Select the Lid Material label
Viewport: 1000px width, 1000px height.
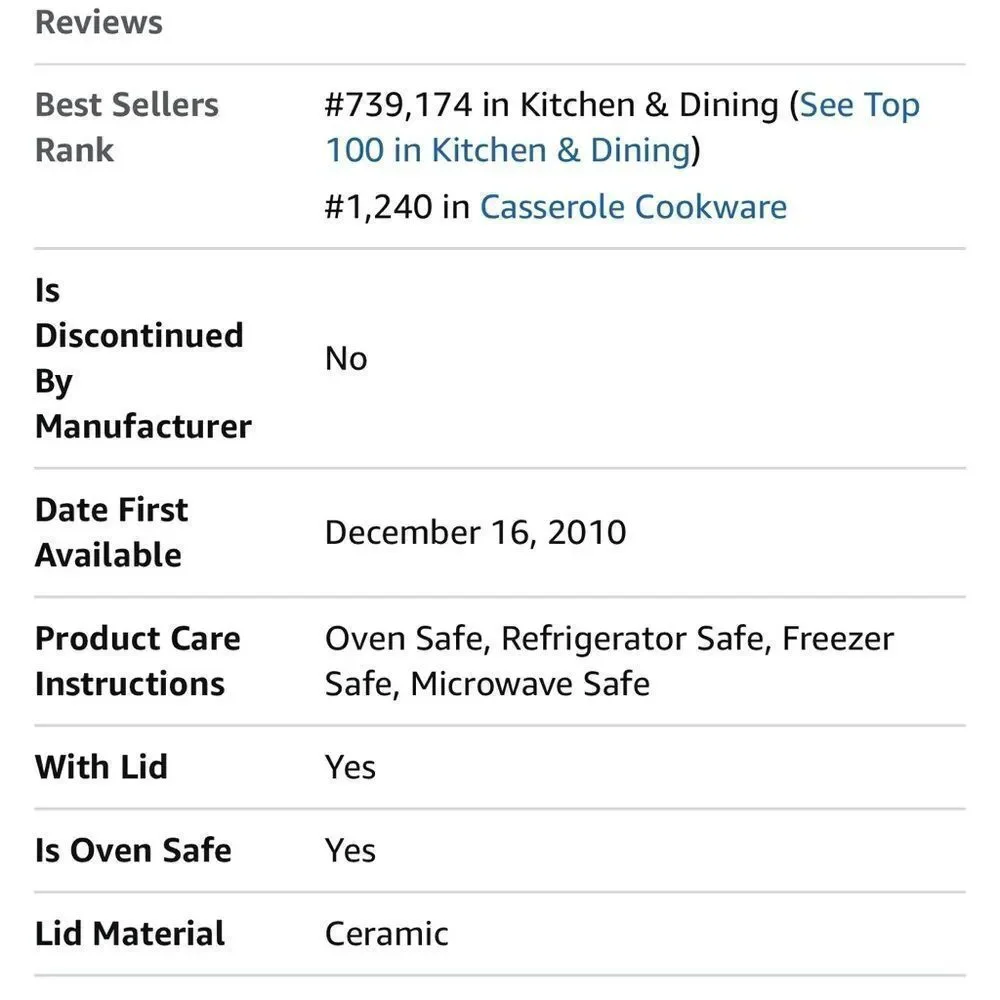[x=130, y=934]
